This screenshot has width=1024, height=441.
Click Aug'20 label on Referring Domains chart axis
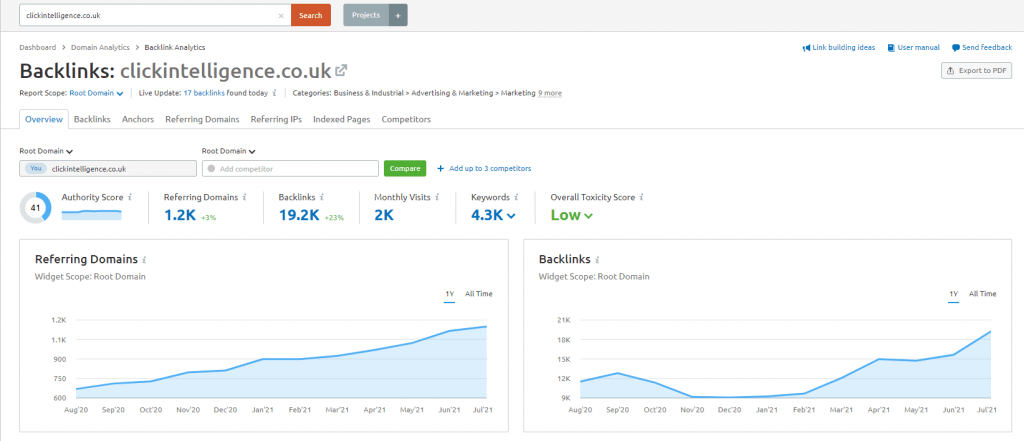click(76, 410)
